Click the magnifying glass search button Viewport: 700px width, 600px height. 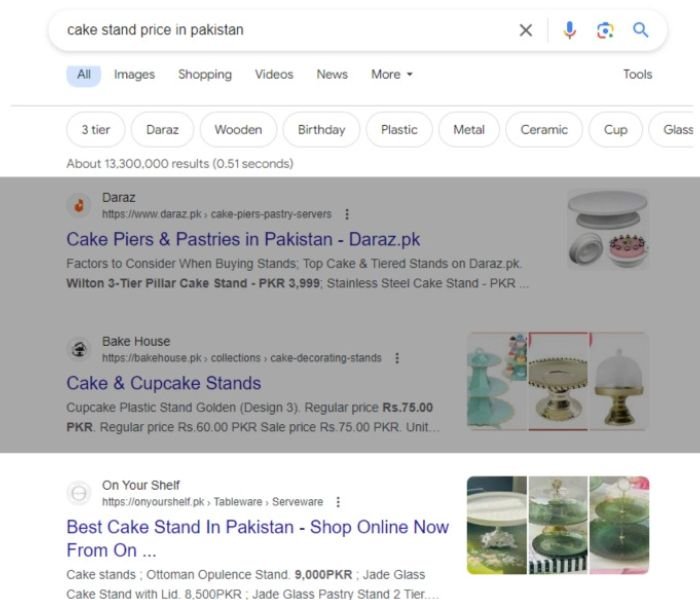point(641,30)
